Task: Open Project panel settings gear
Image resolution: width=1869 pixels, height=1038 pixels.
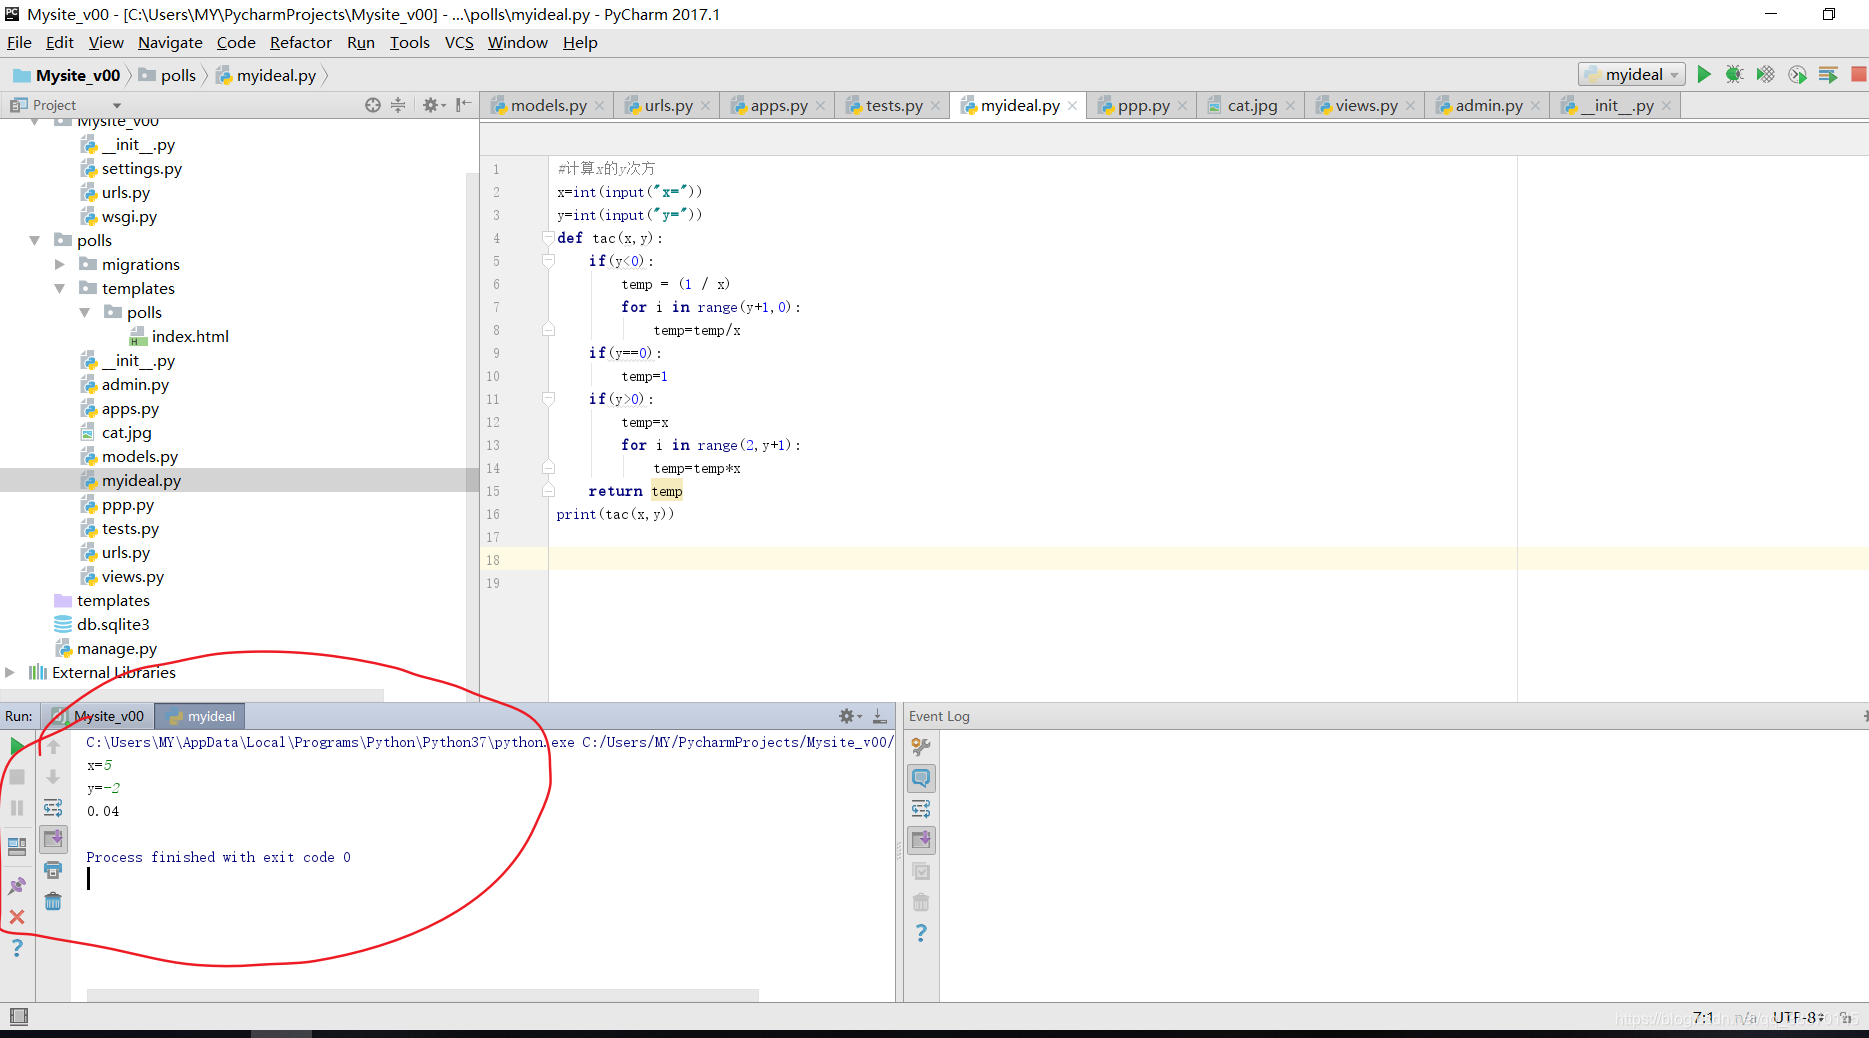Action: tap(431, 105)
